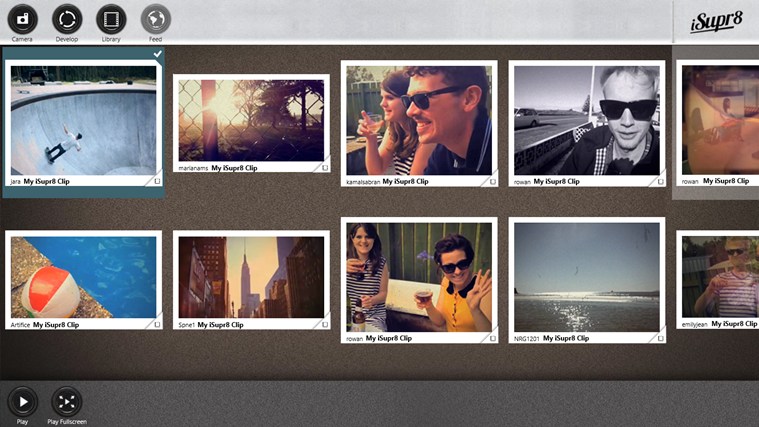
Task: Click the username "Sone1"
Action: [186, 325]
